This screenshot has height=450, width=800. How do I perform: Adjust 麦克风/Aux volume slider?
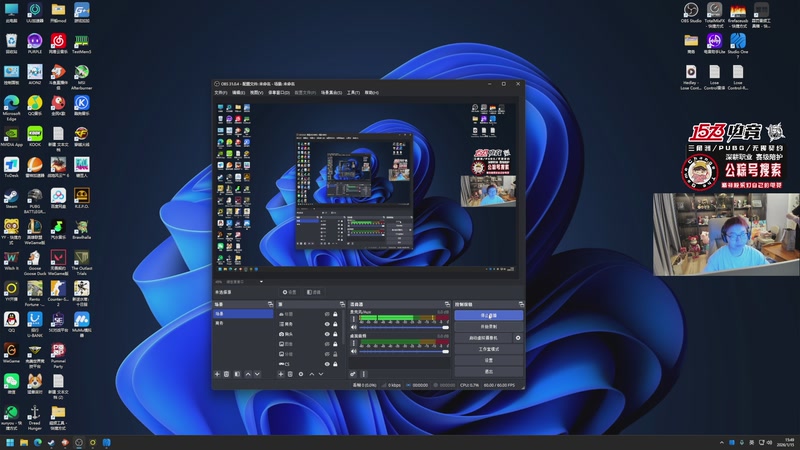tap(404, 327)
